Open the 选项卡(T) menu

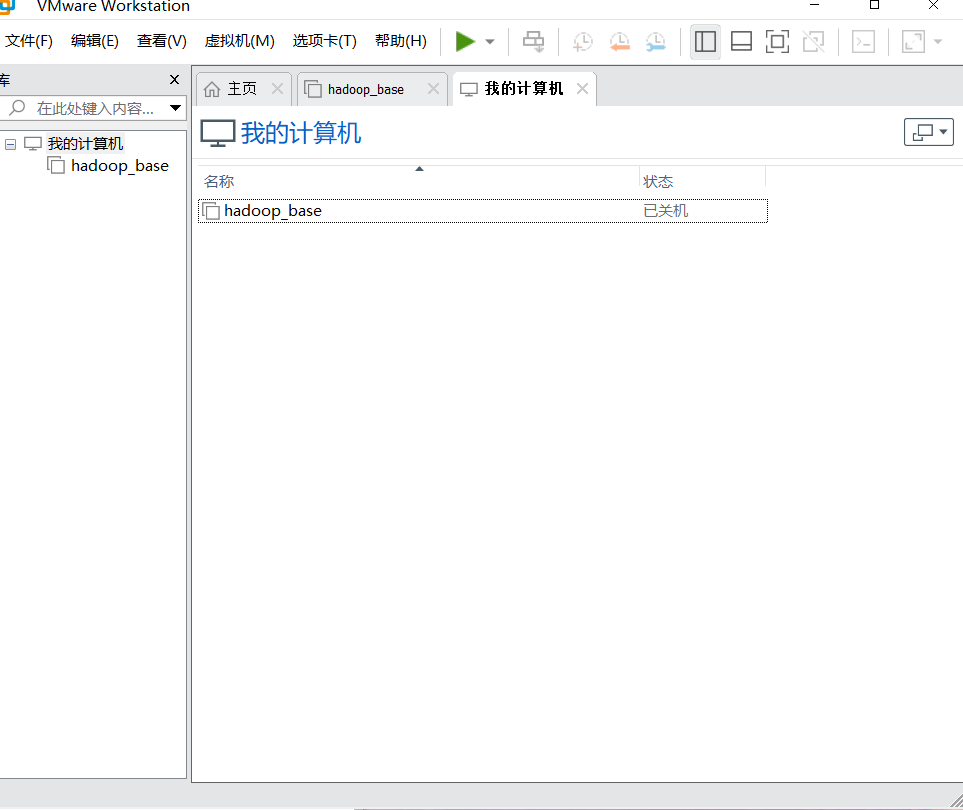[324, 41]
